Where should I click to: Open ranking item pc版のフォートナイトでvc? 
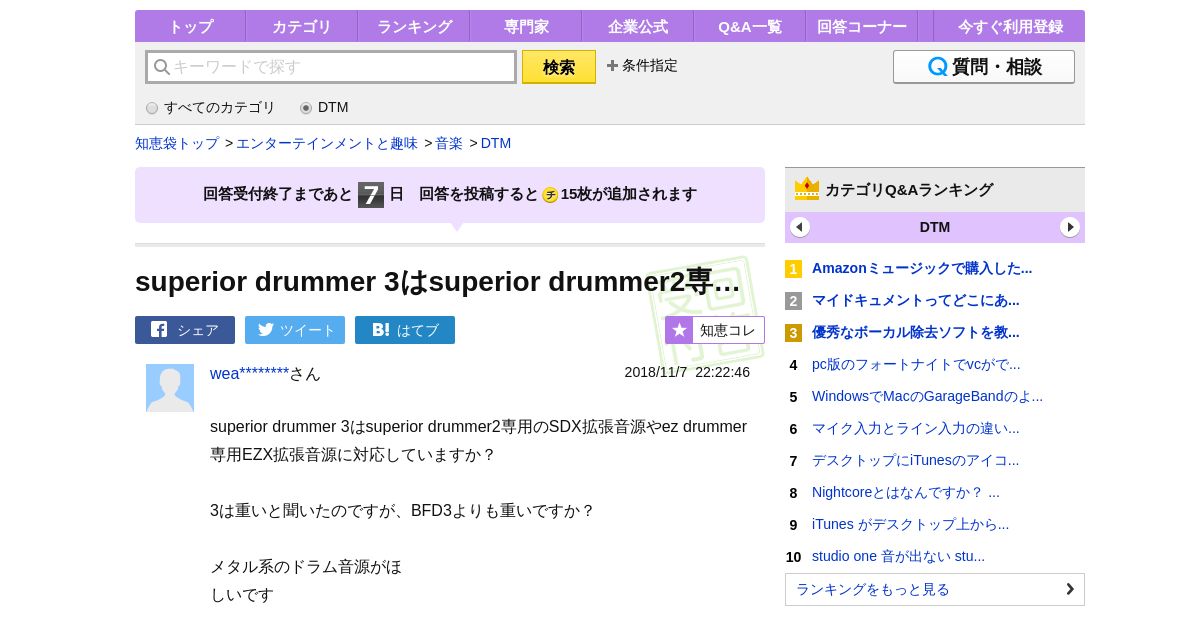coord(916,364)
